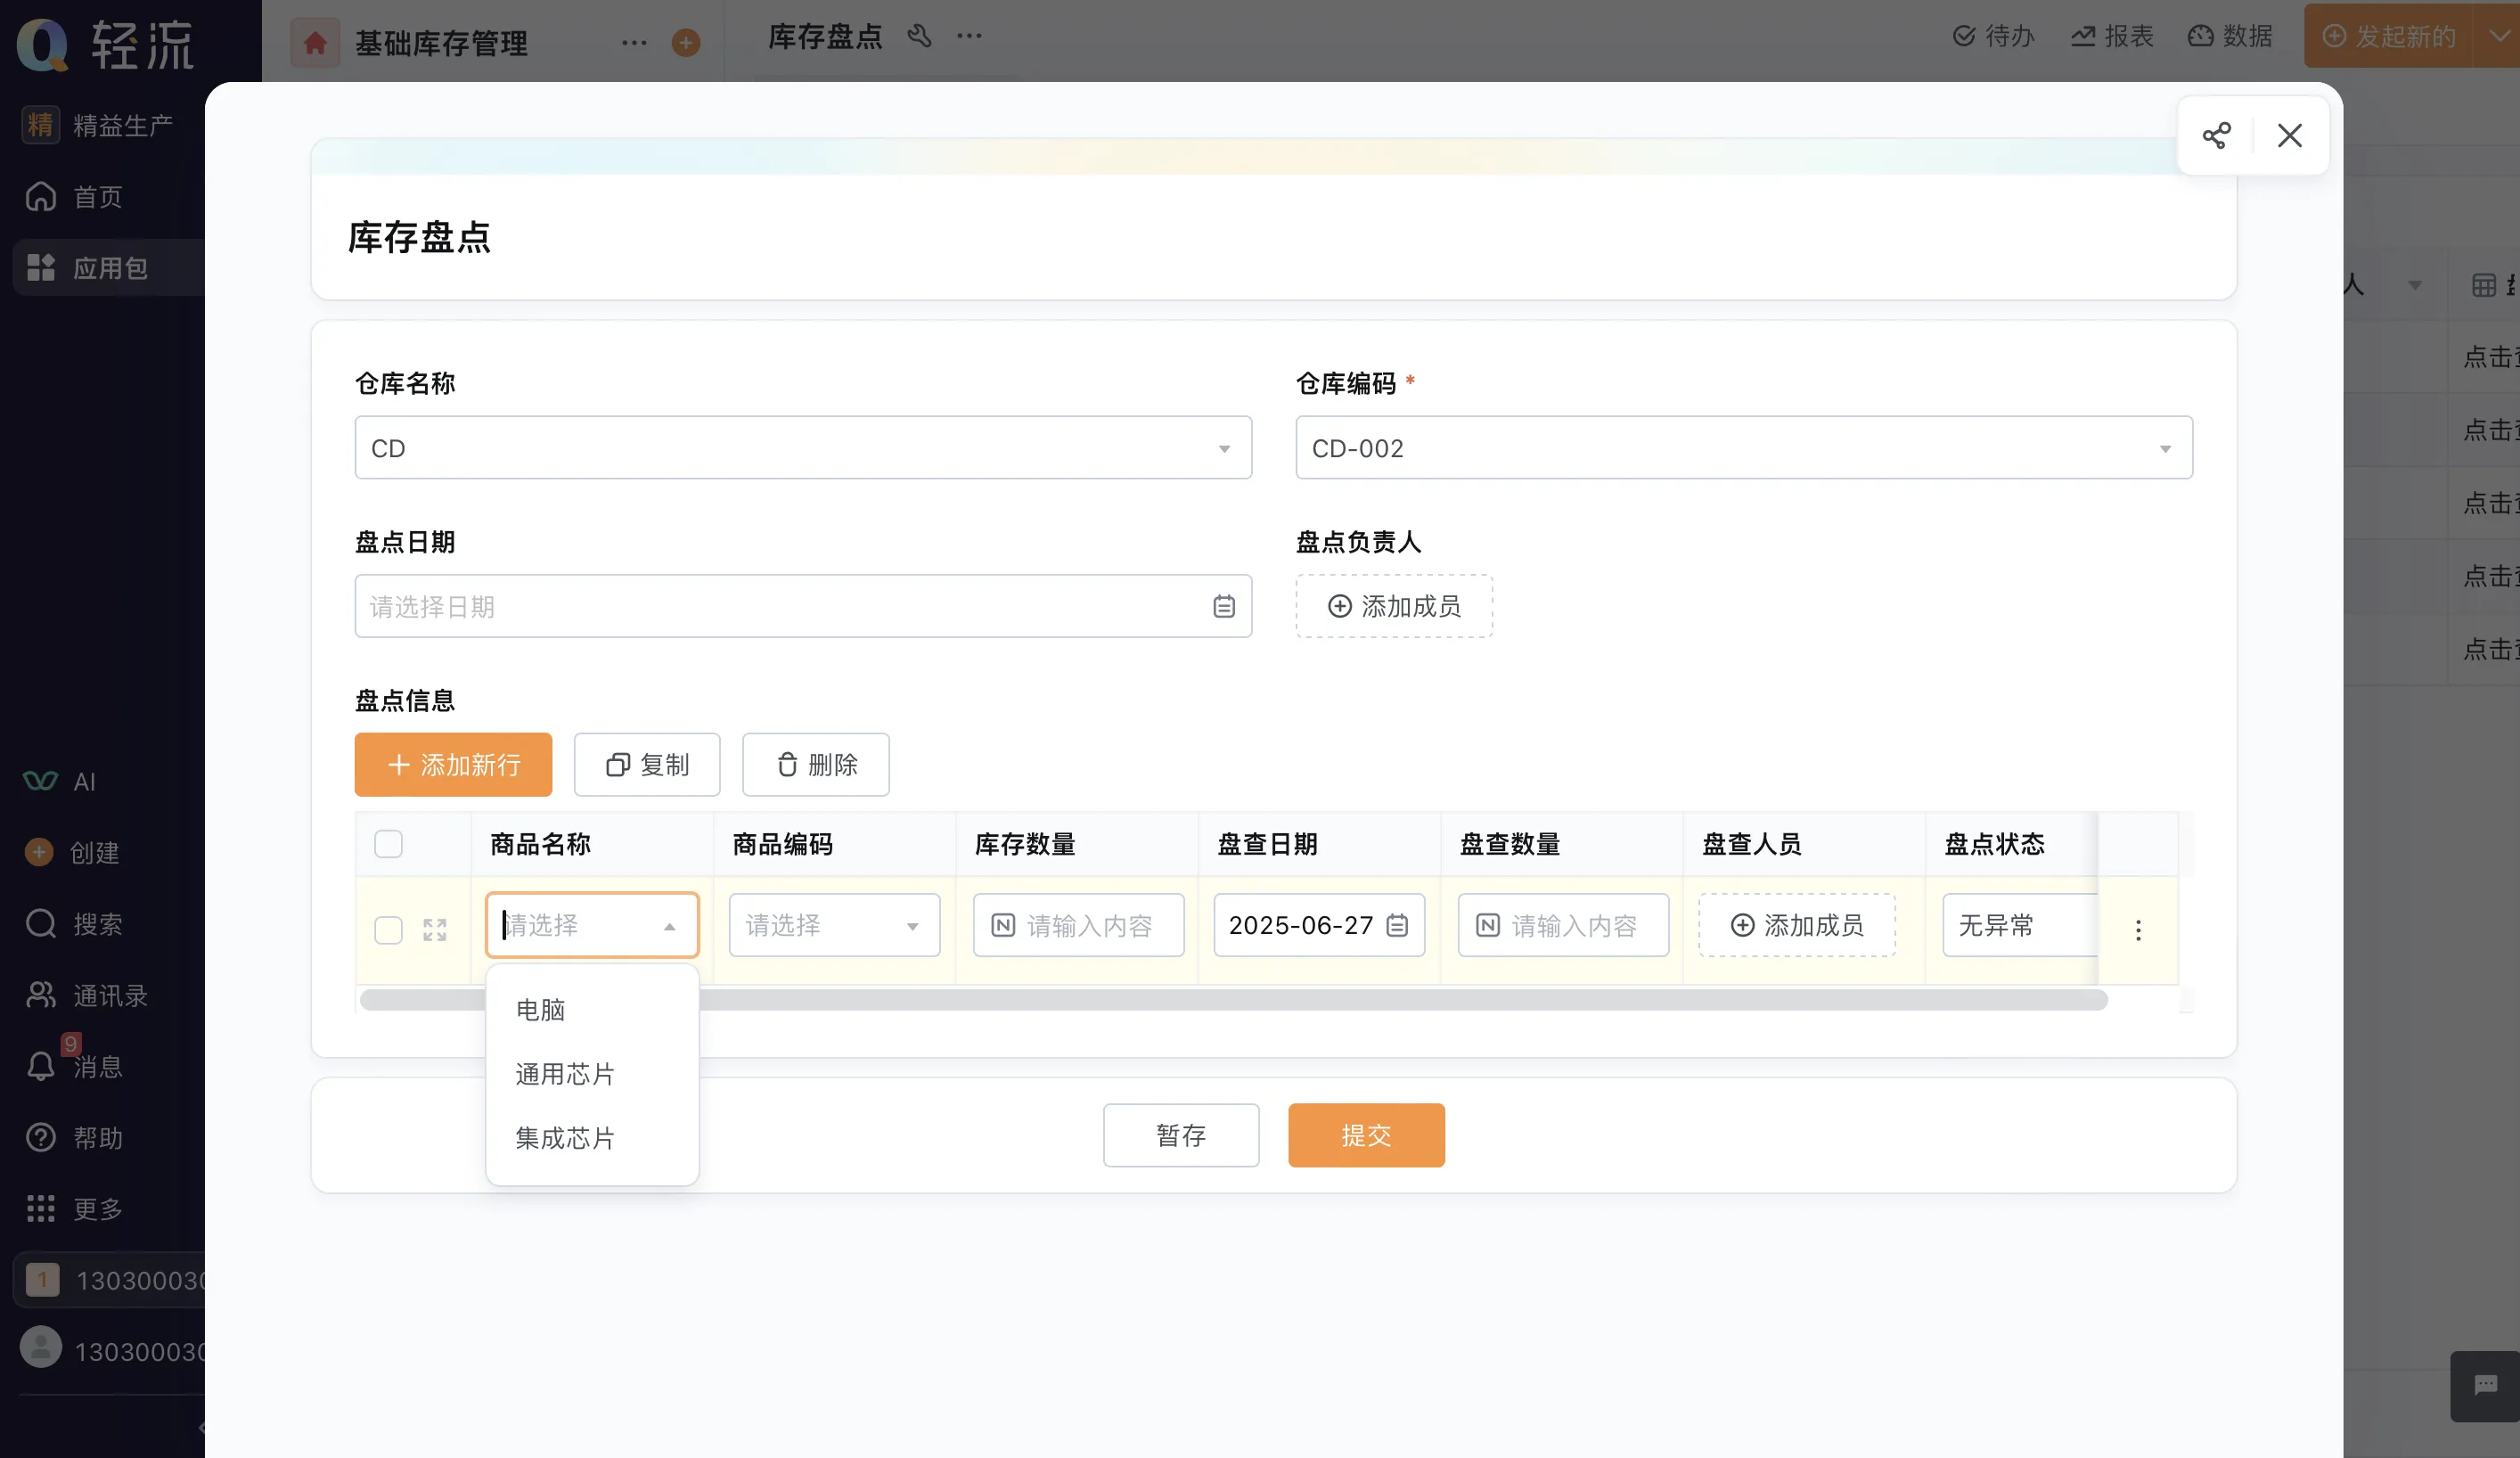Click the expand row fullscreen icon
The width and height of the screenshot is (2520, 1458).
tap(434, 930)
